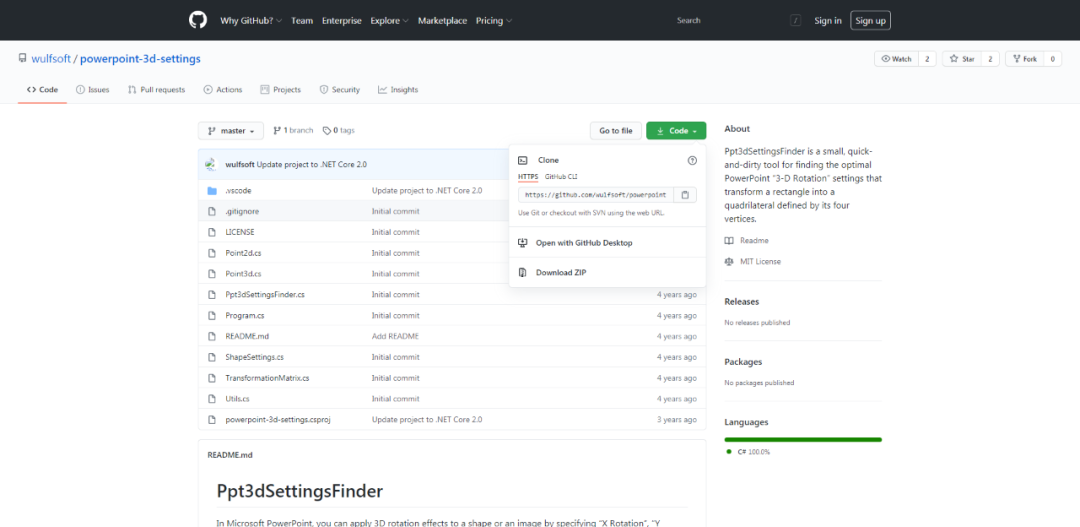The image size is (1080, 527).
Task: Open the .gitignore file
Action: pyautogui.click(x=242, y=211)
